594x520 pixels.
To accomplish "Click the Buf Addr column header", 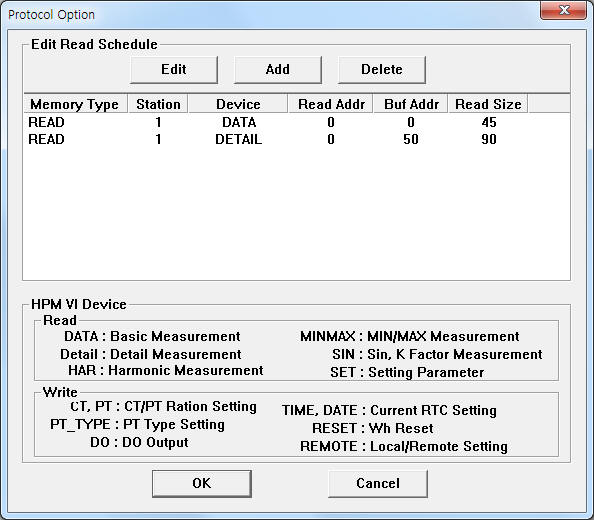I will [x=411, y=104].
